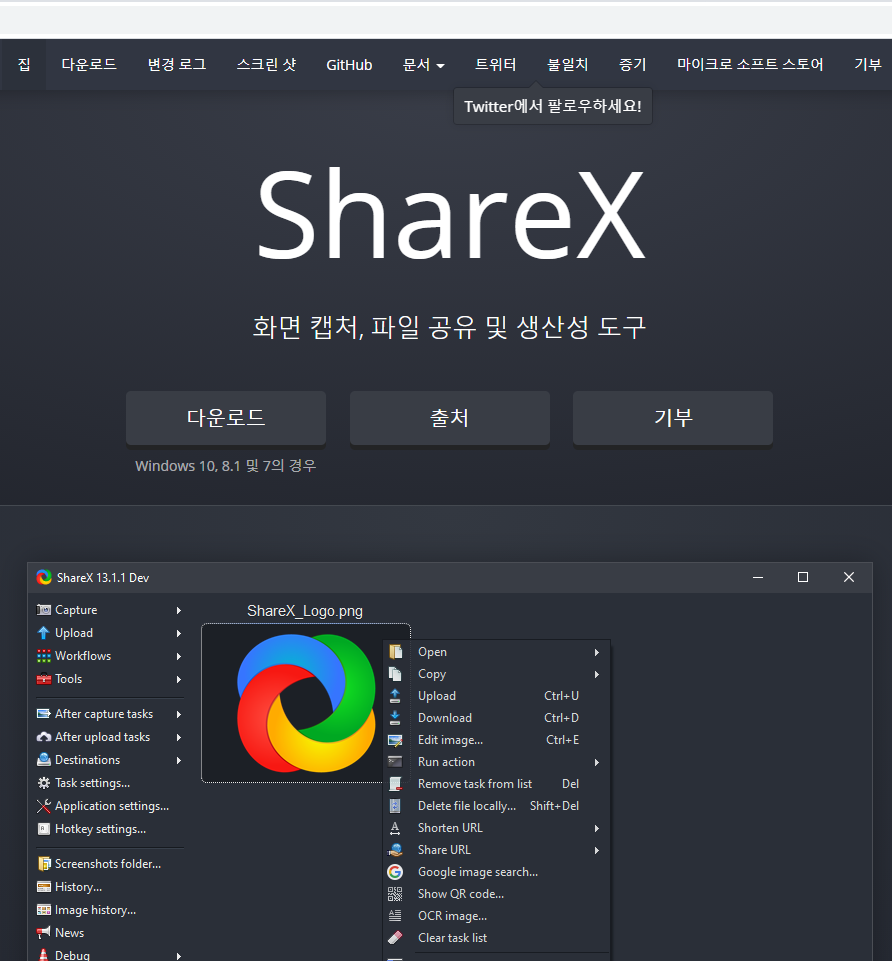Expand the Run action submenu arrow
This screenshot has height=961, width=892.
(x=596, y=762)
